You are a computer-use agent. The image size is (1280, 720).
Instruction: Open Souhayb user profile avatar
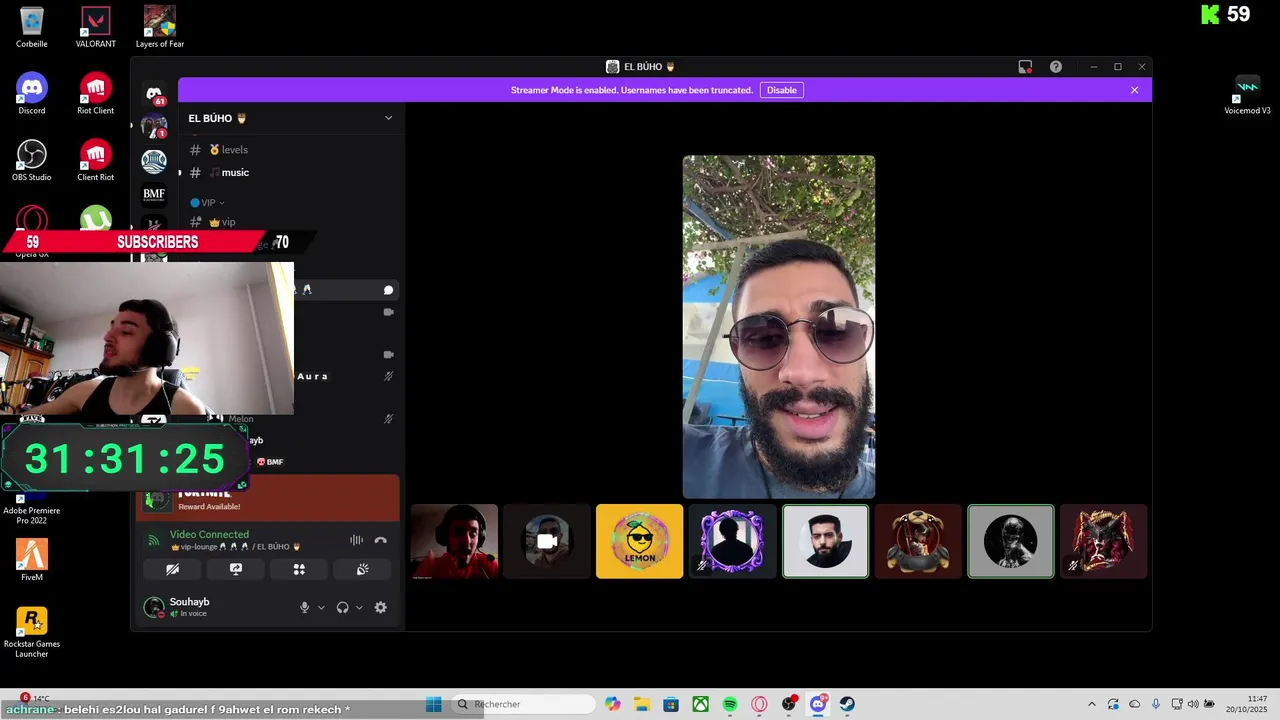point(154,607)
